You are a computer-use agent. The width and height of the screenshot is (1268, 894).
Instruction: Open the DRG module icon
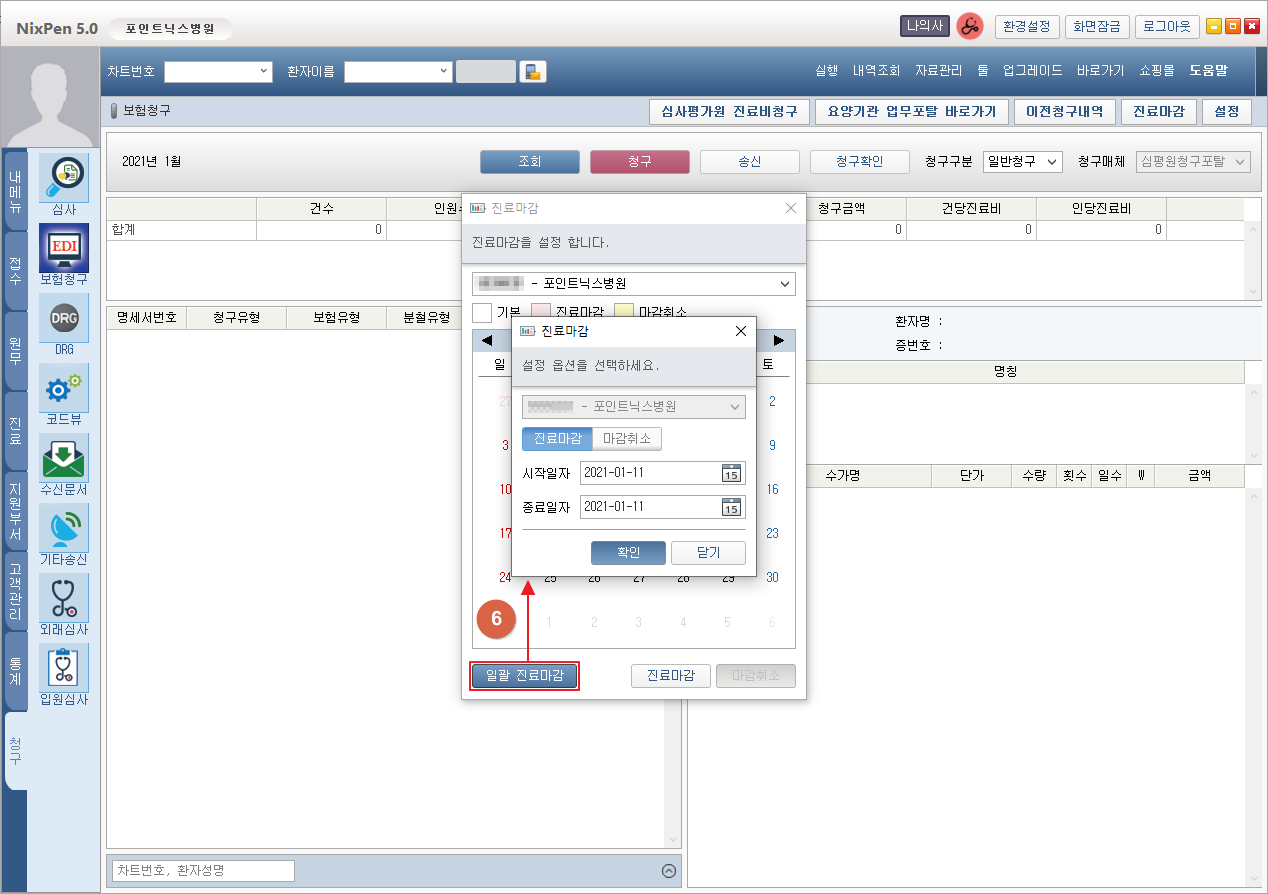[64, 319]
